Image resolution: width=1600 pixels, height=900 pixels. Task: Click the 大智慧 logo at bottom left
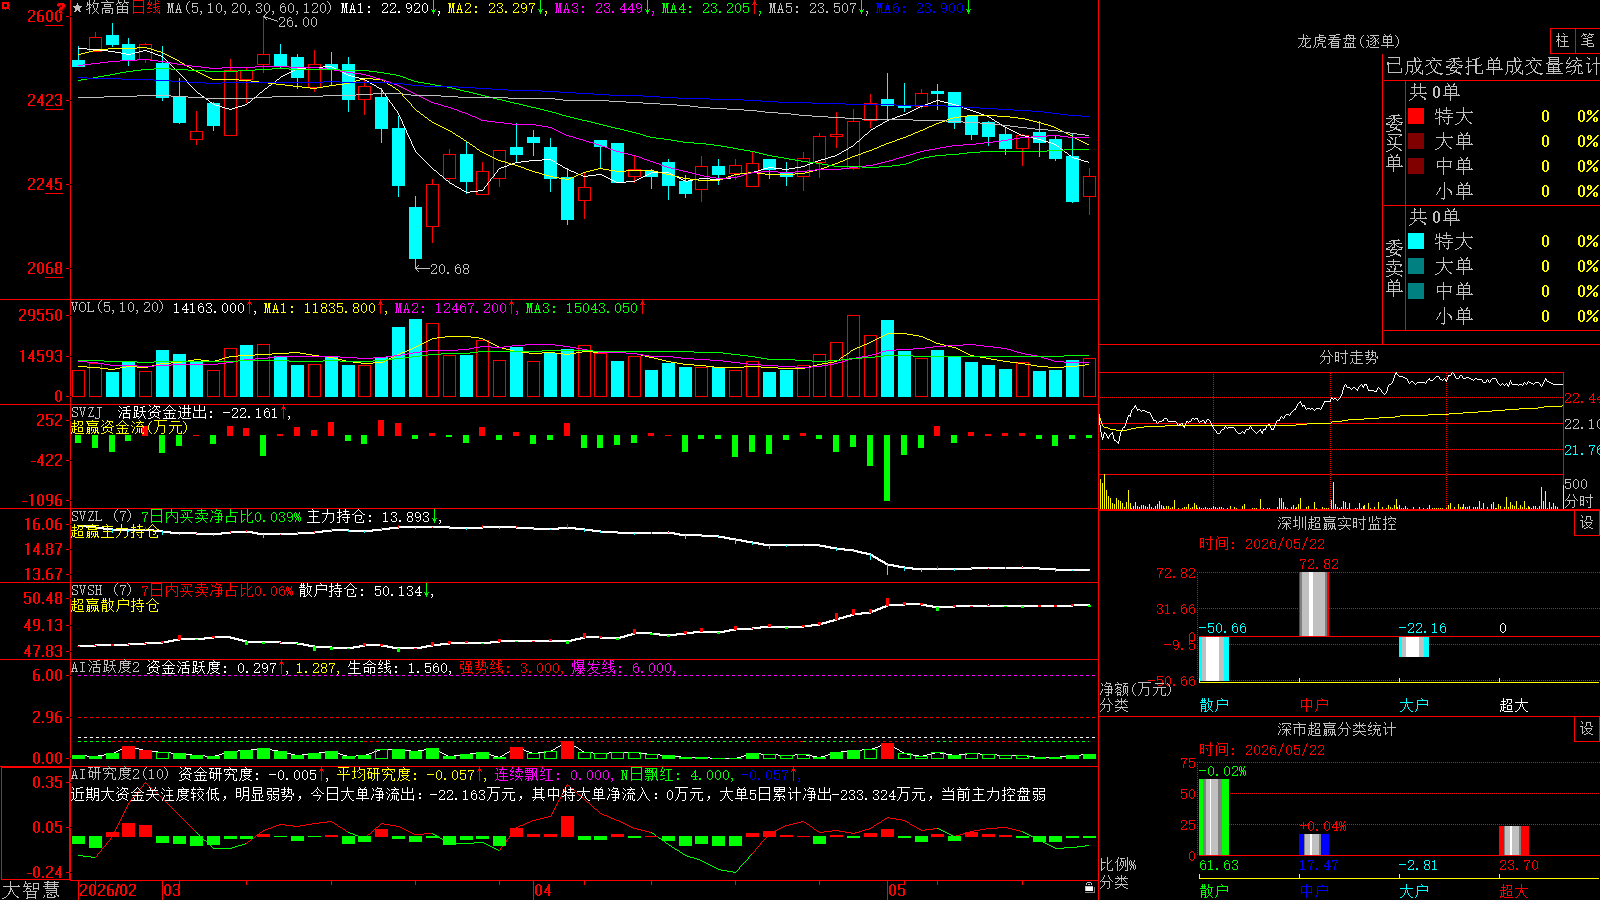click(x=31, y=890)
